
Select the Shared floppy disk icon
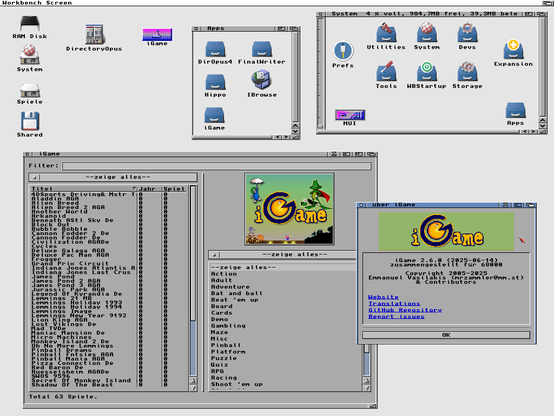pyautogui.click(x=30, y=124)
